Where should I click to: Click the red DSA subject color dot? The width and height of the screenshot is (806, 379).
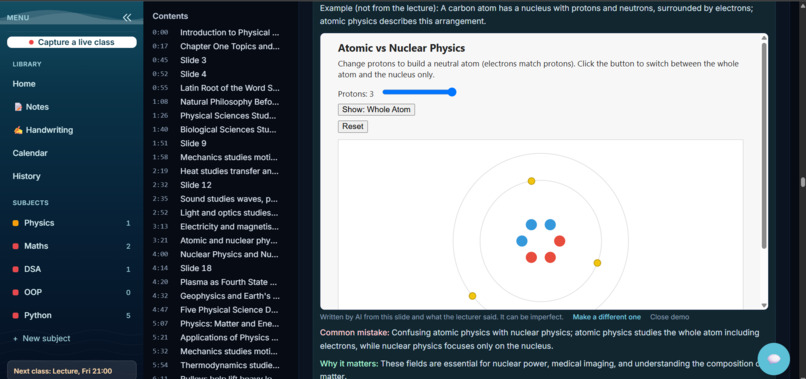15,269
